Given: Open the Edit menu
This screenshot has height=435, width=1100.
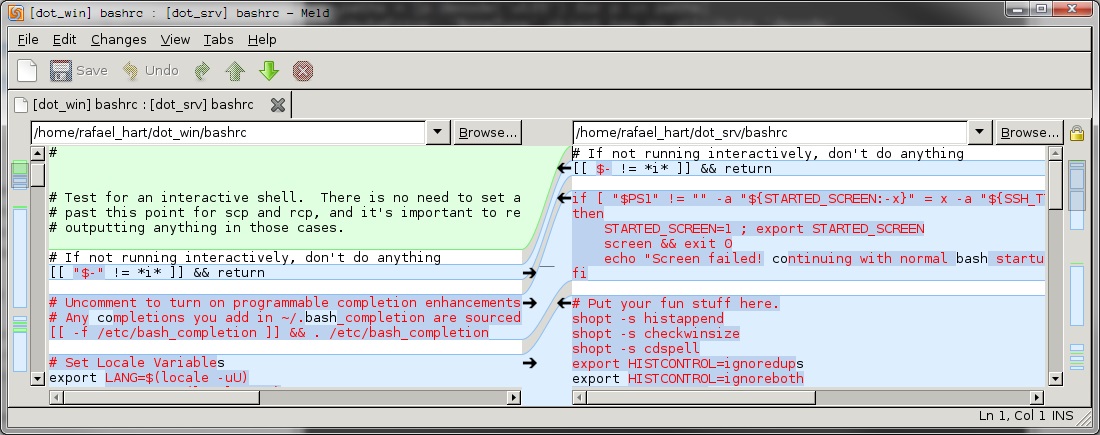Looking at the screenshot, I should tap(65, 39).
